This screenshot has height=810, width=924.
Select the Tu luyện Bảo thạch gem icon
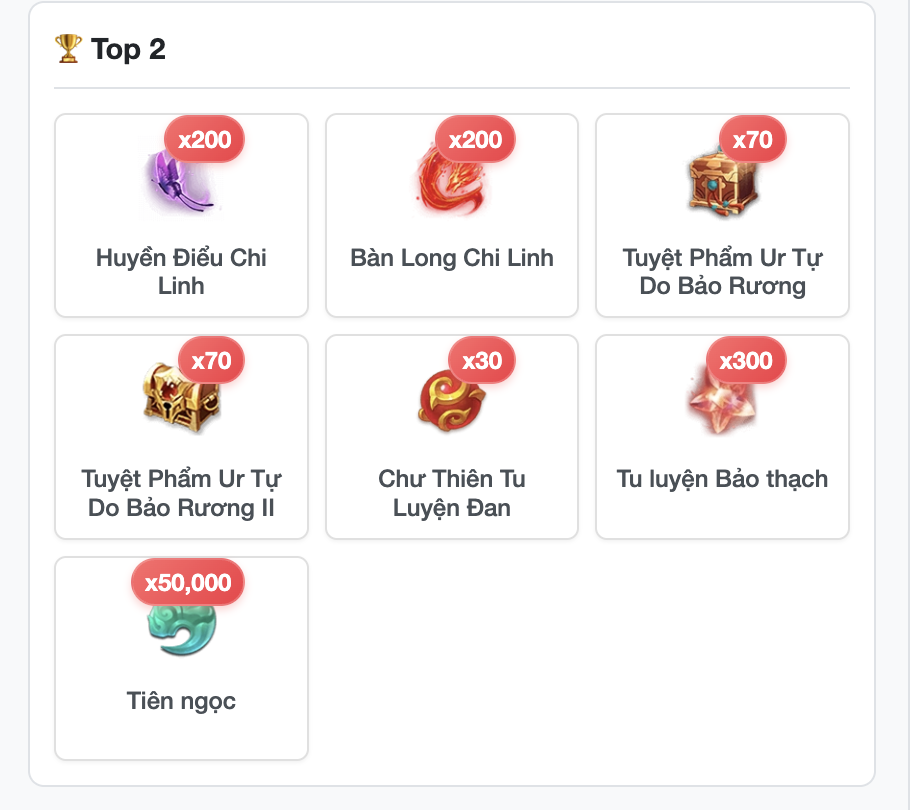pyautogui.click(x=722, y=400)
